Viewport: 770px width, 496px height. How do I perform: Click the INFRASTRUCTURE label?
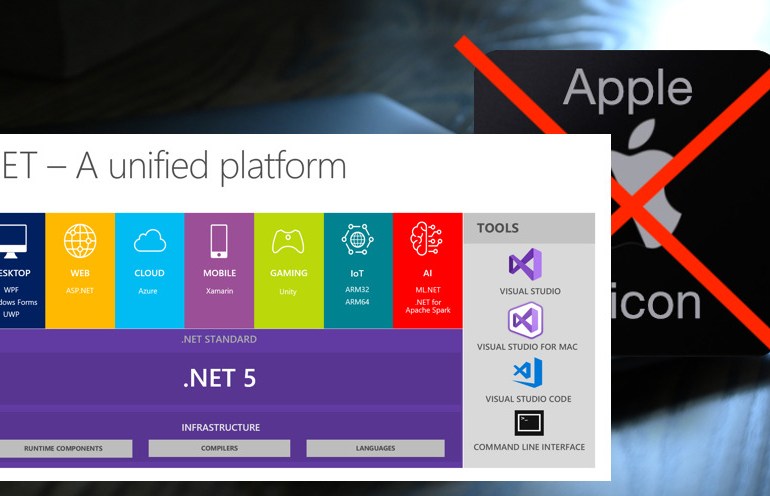coord(220,427)
